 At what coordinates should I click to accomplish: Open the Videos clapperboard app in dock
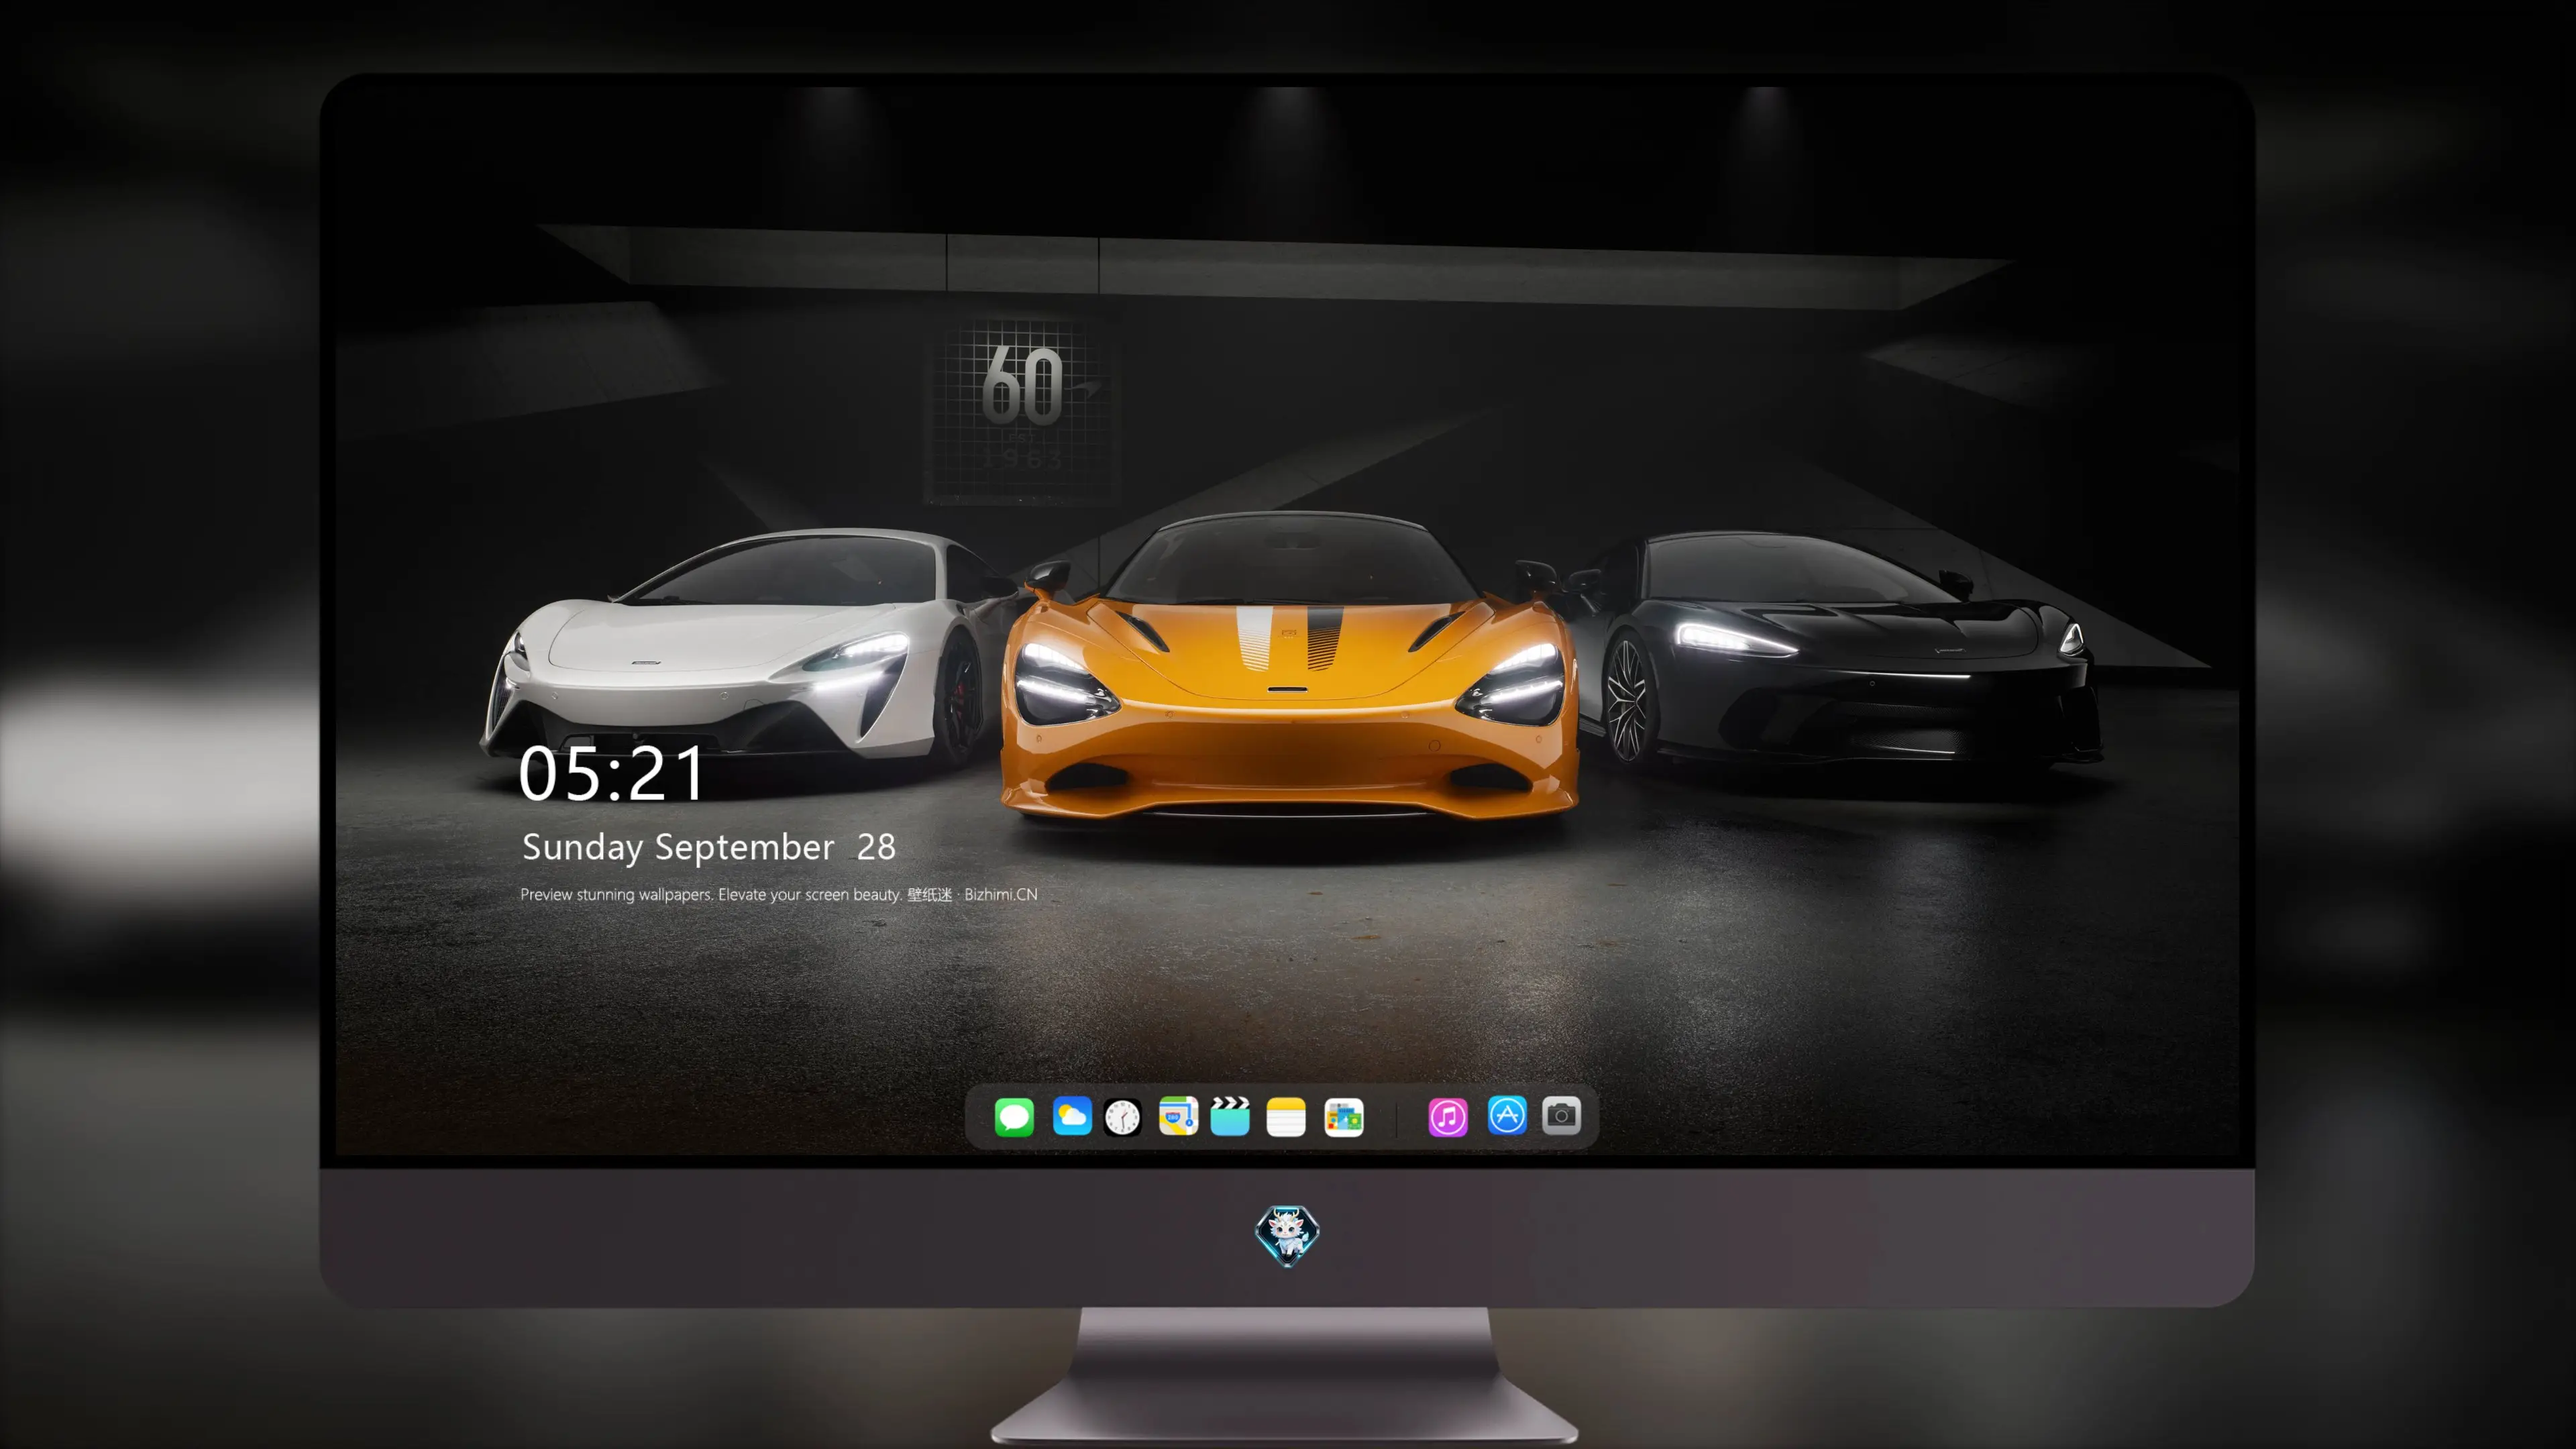tap(1230, 1116)
